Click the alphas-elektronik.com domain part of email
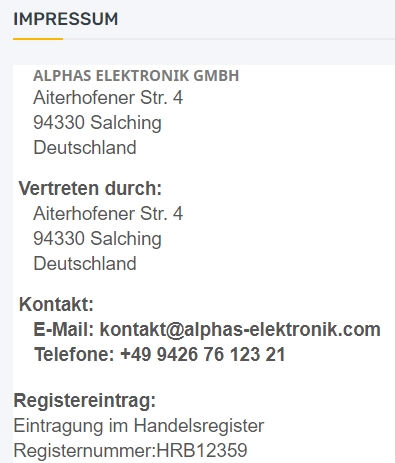 (283, 329)
